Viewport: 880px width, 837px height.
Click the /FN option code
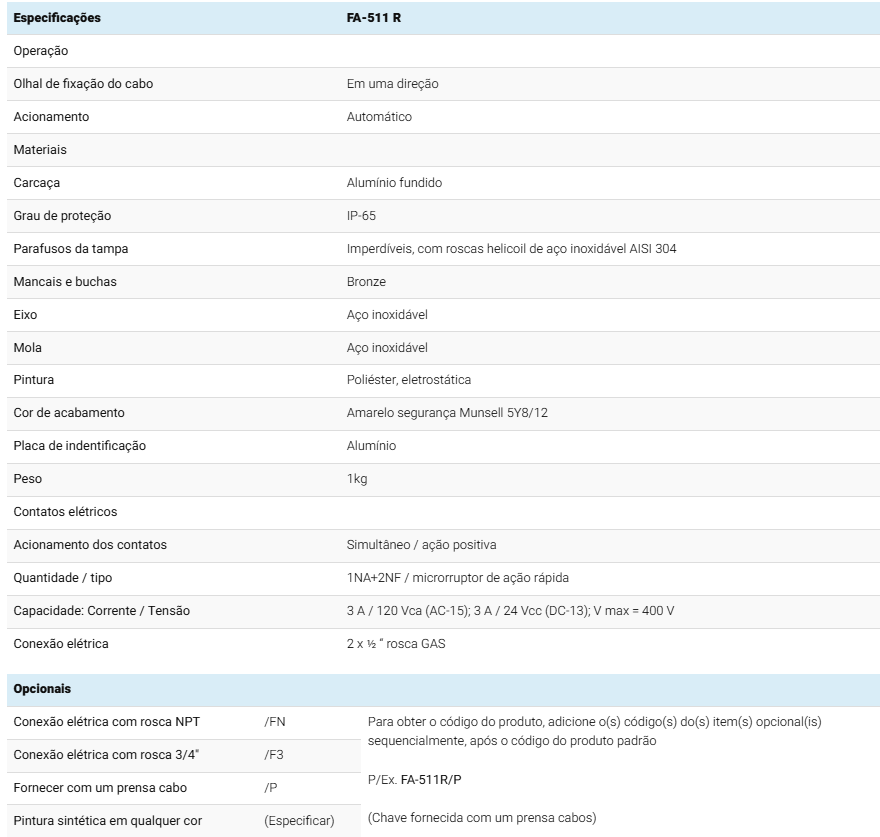click(275, 722)
